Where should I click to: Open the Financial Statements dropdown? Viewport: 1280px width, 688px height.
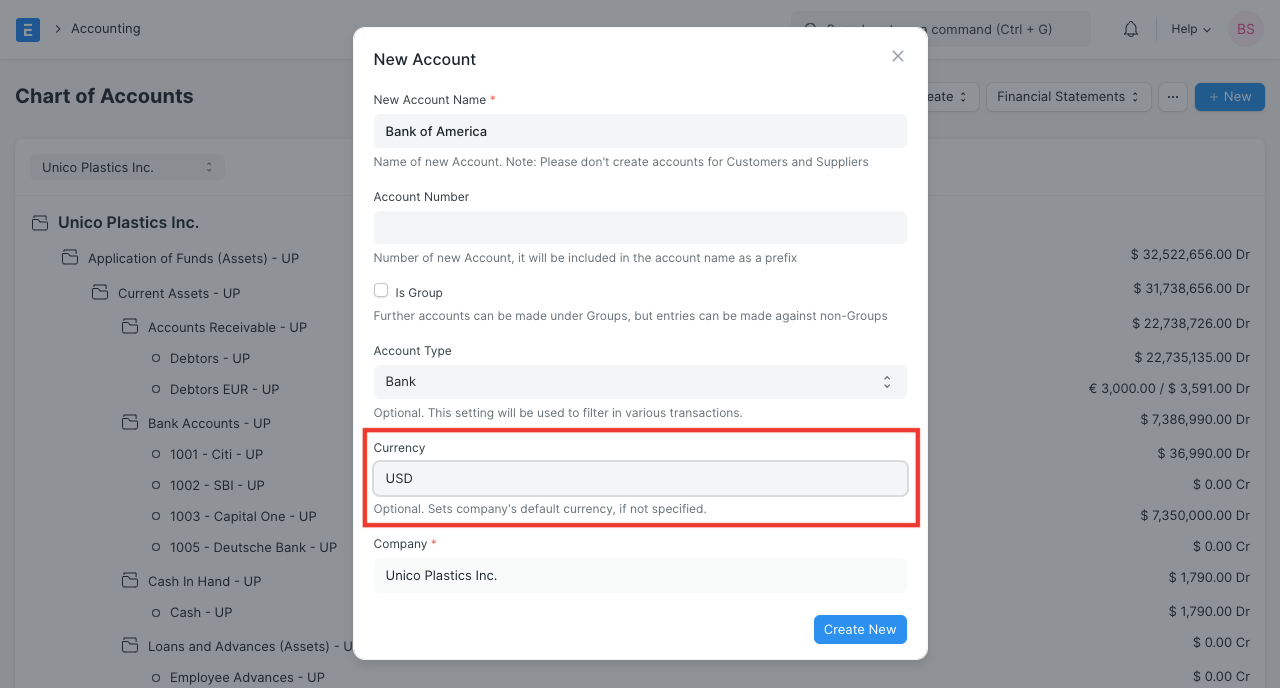pos(1068,96)
